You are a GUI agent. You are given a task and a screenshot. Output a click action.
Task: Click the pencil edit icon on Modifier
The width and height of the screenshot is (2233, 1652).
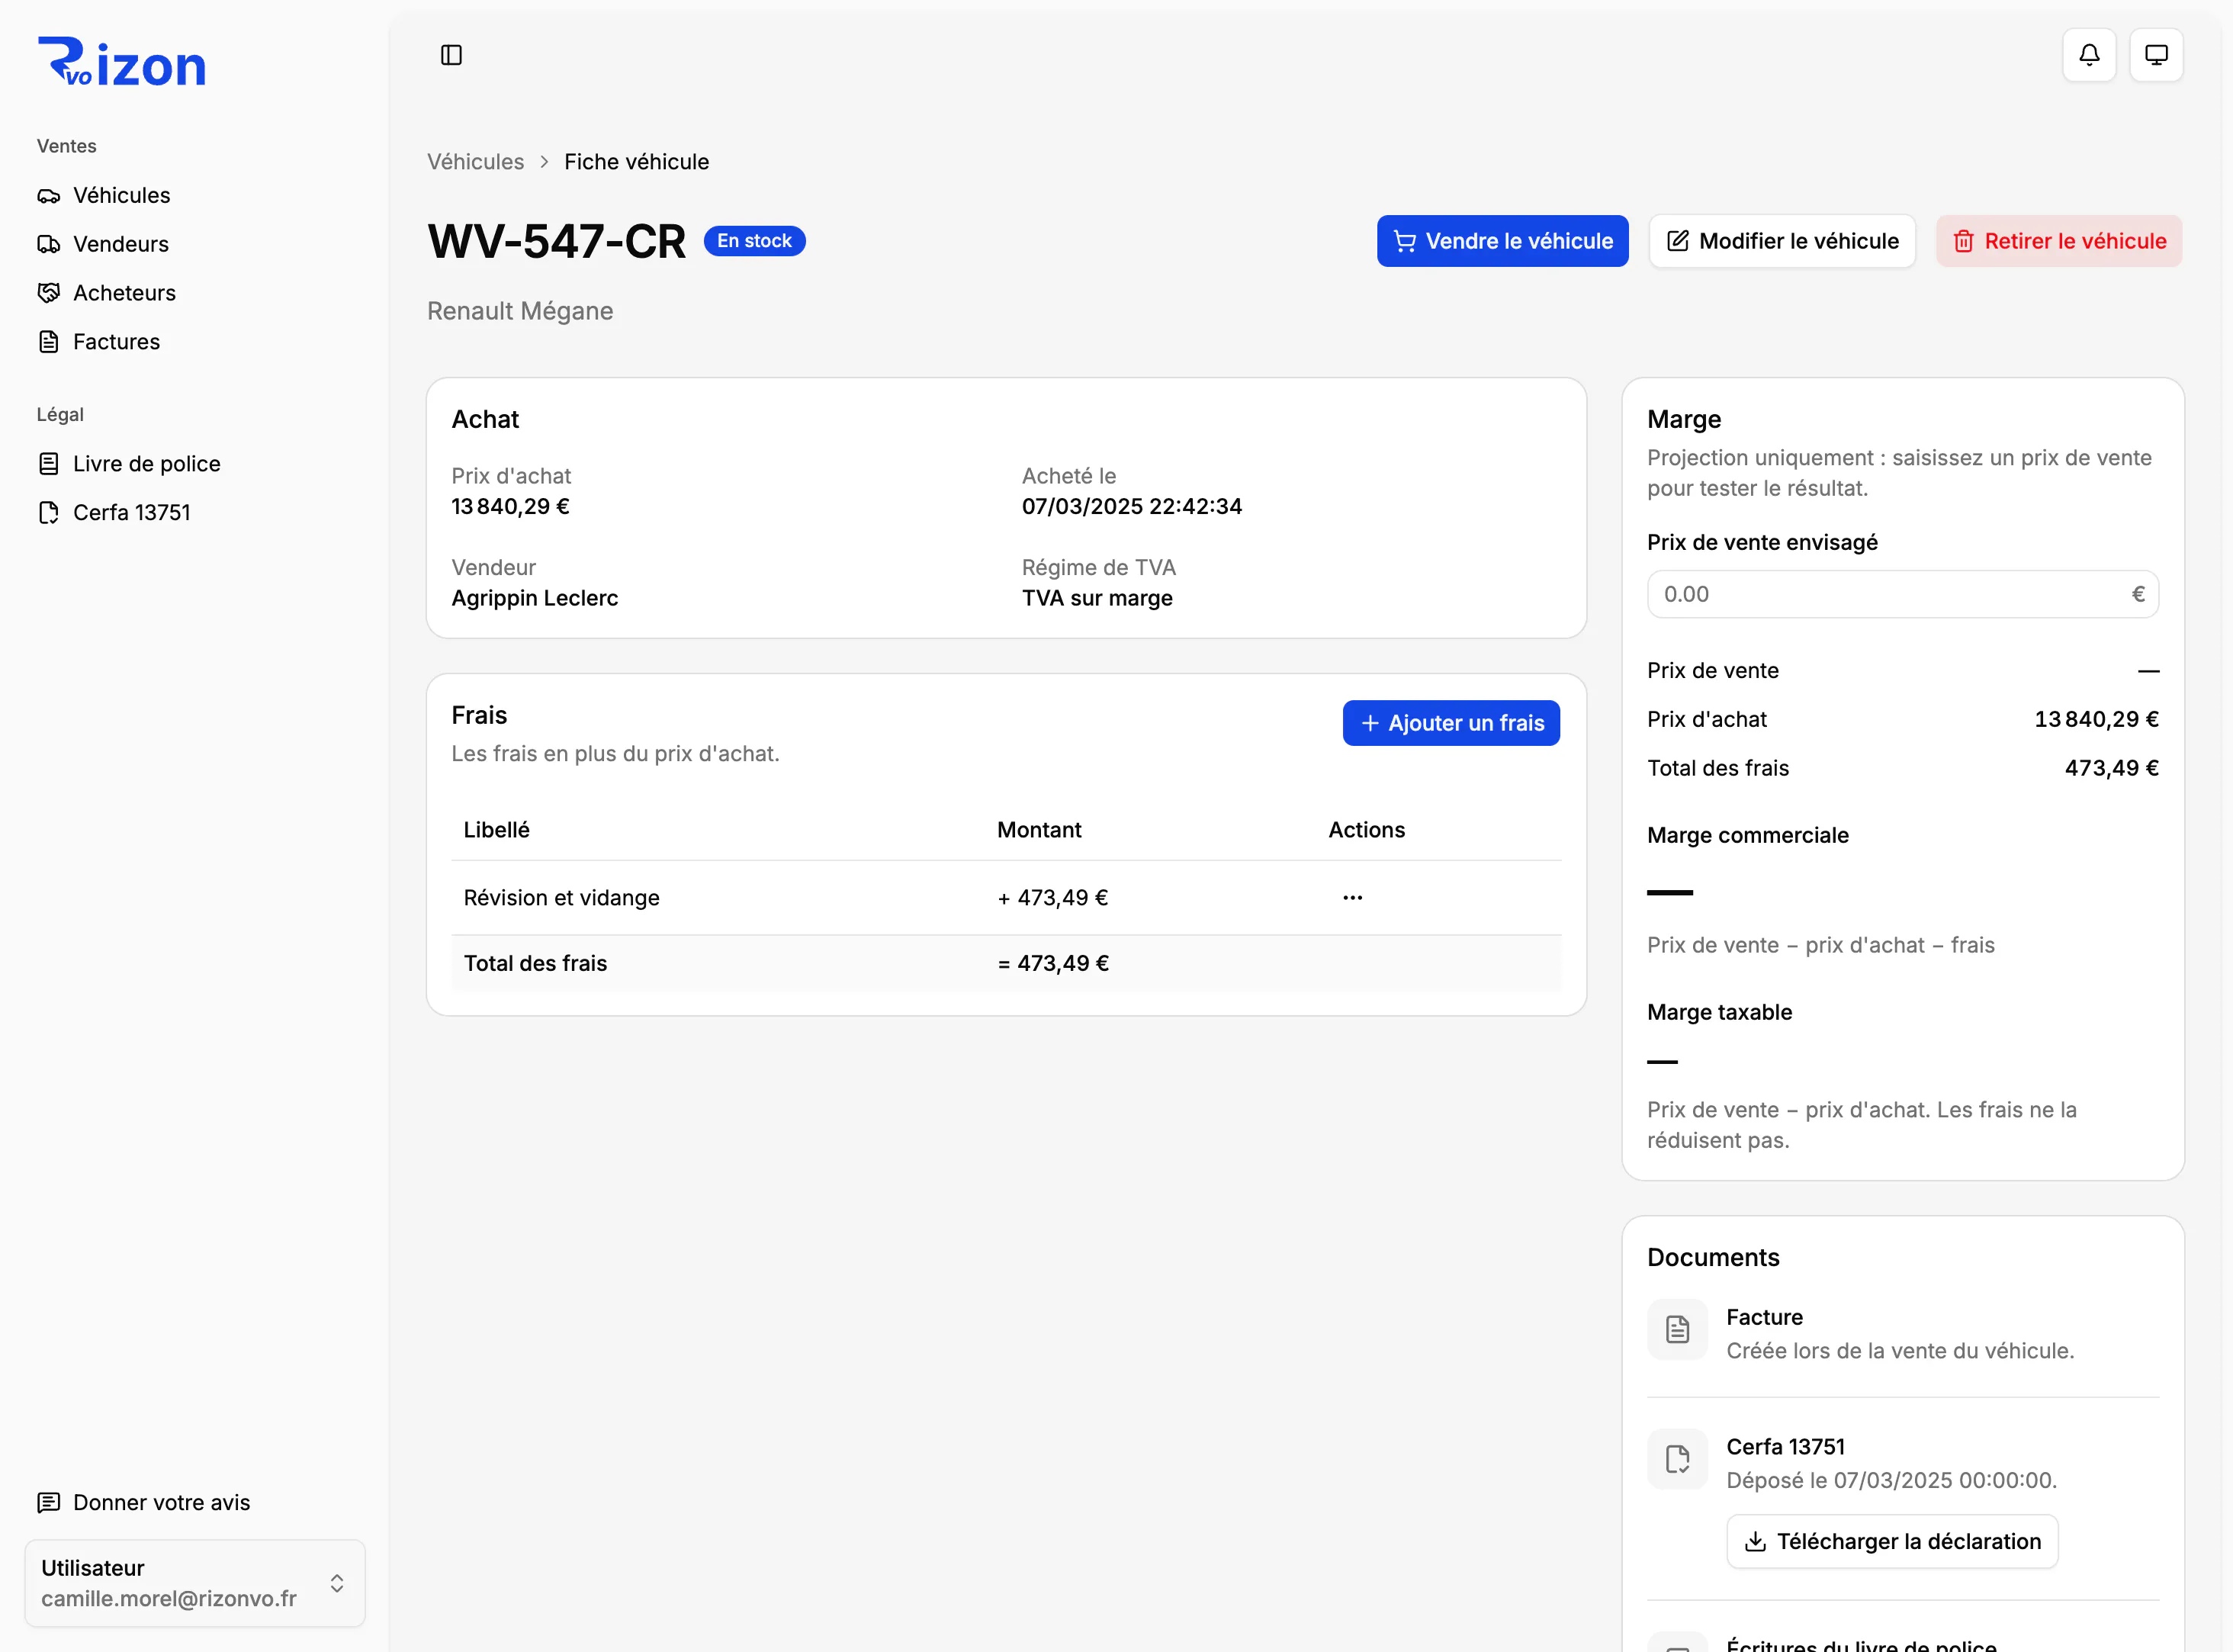pos(1678,241)
